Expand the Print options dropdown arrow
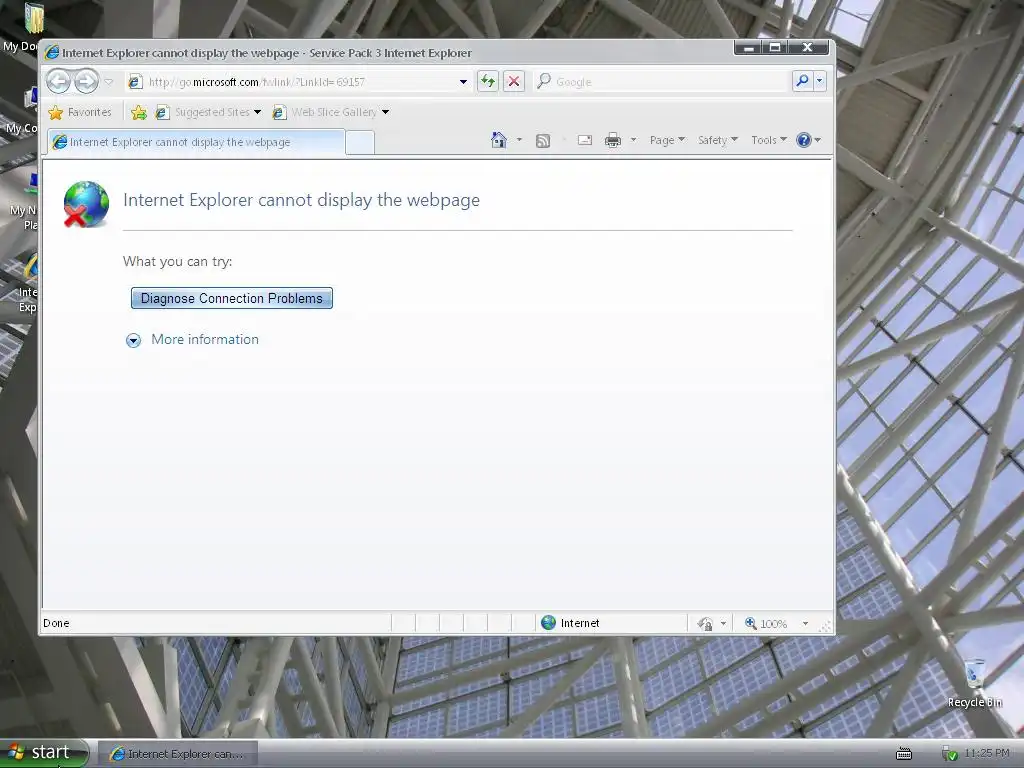Screen dimensions: 1024x768 pos(633,140)
